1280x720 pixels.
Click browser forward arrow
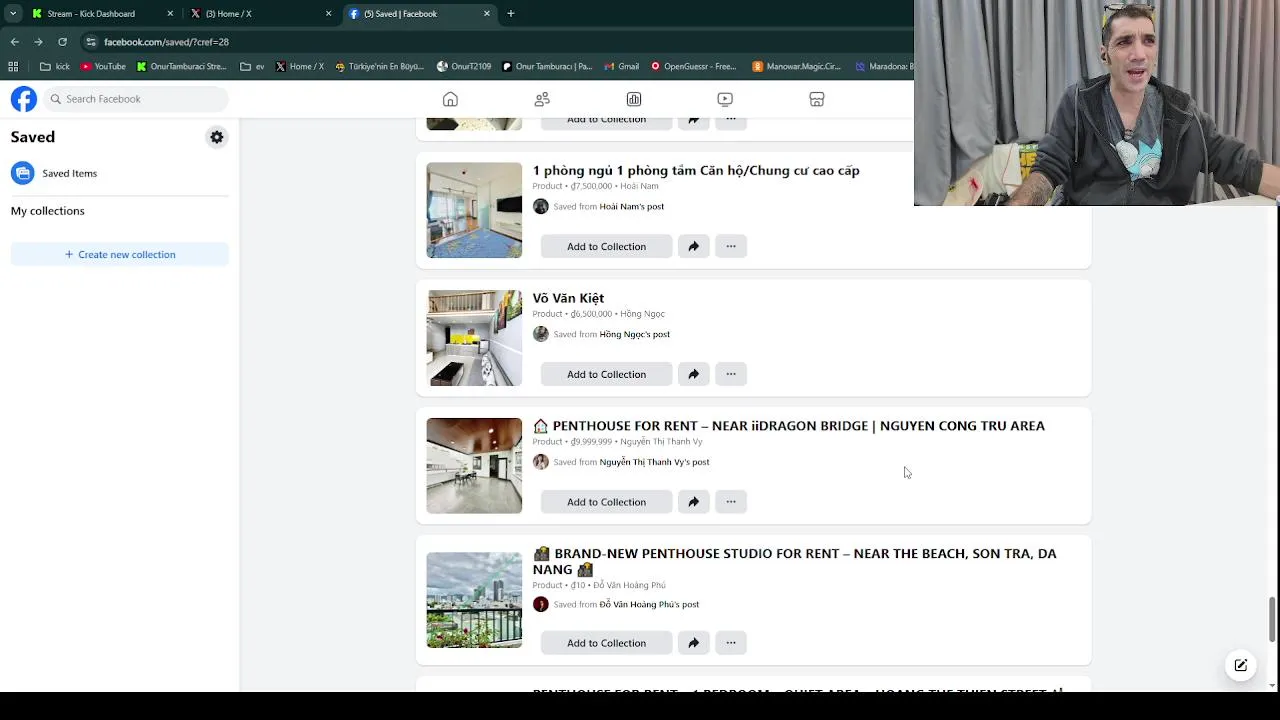pos(38,42)
